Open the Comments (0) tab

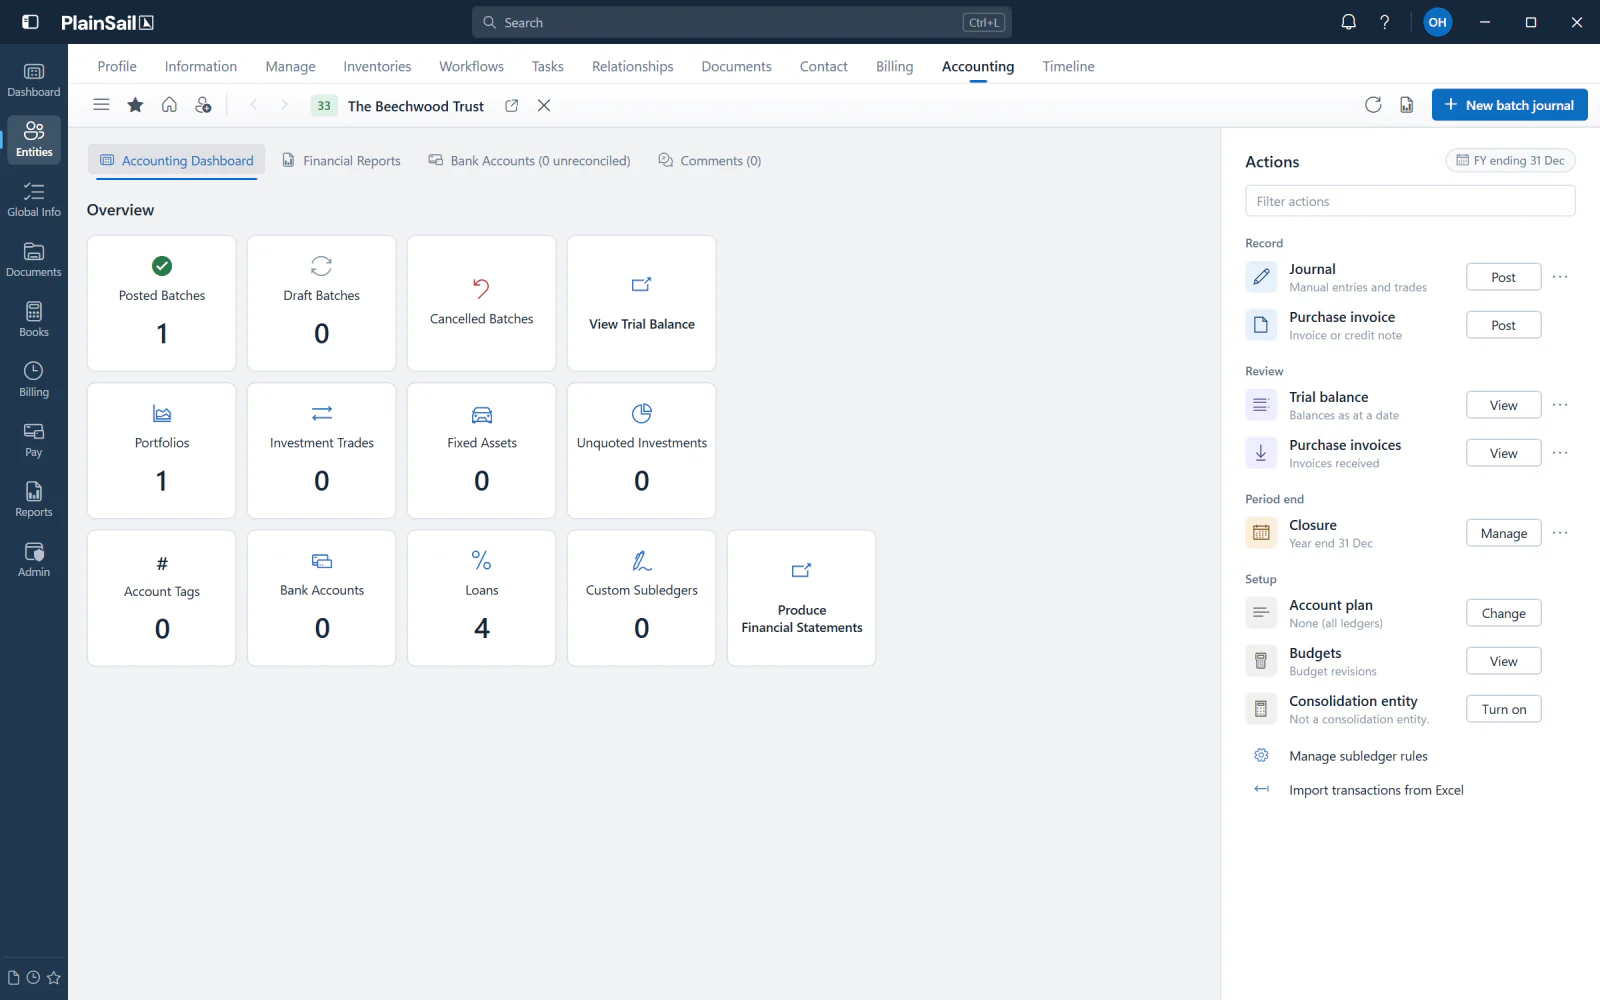click(709, 160)
